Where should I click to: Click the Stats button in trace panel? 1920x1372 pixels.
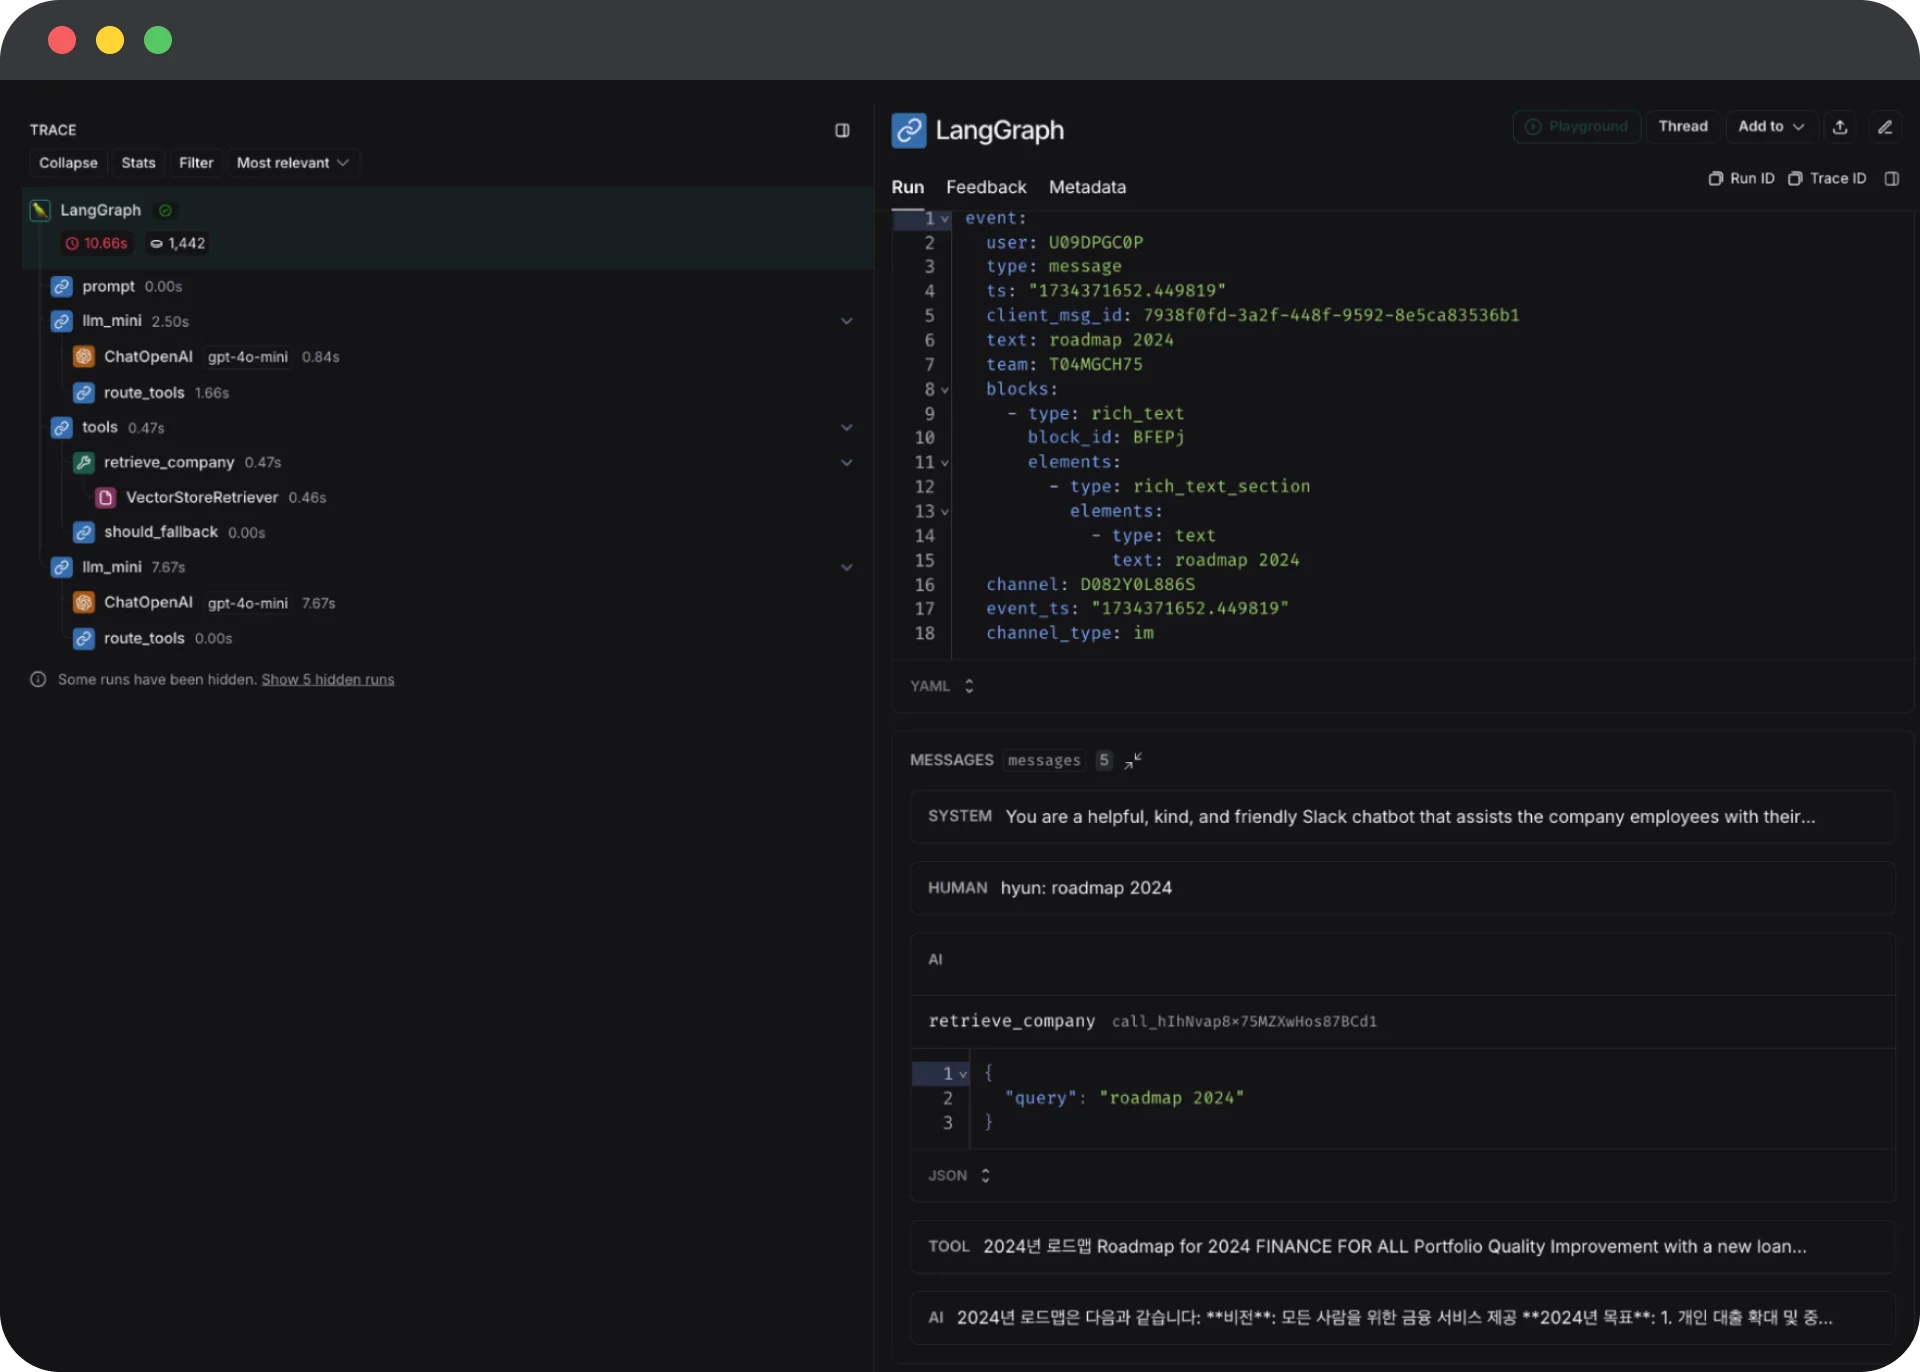point(138,163)
